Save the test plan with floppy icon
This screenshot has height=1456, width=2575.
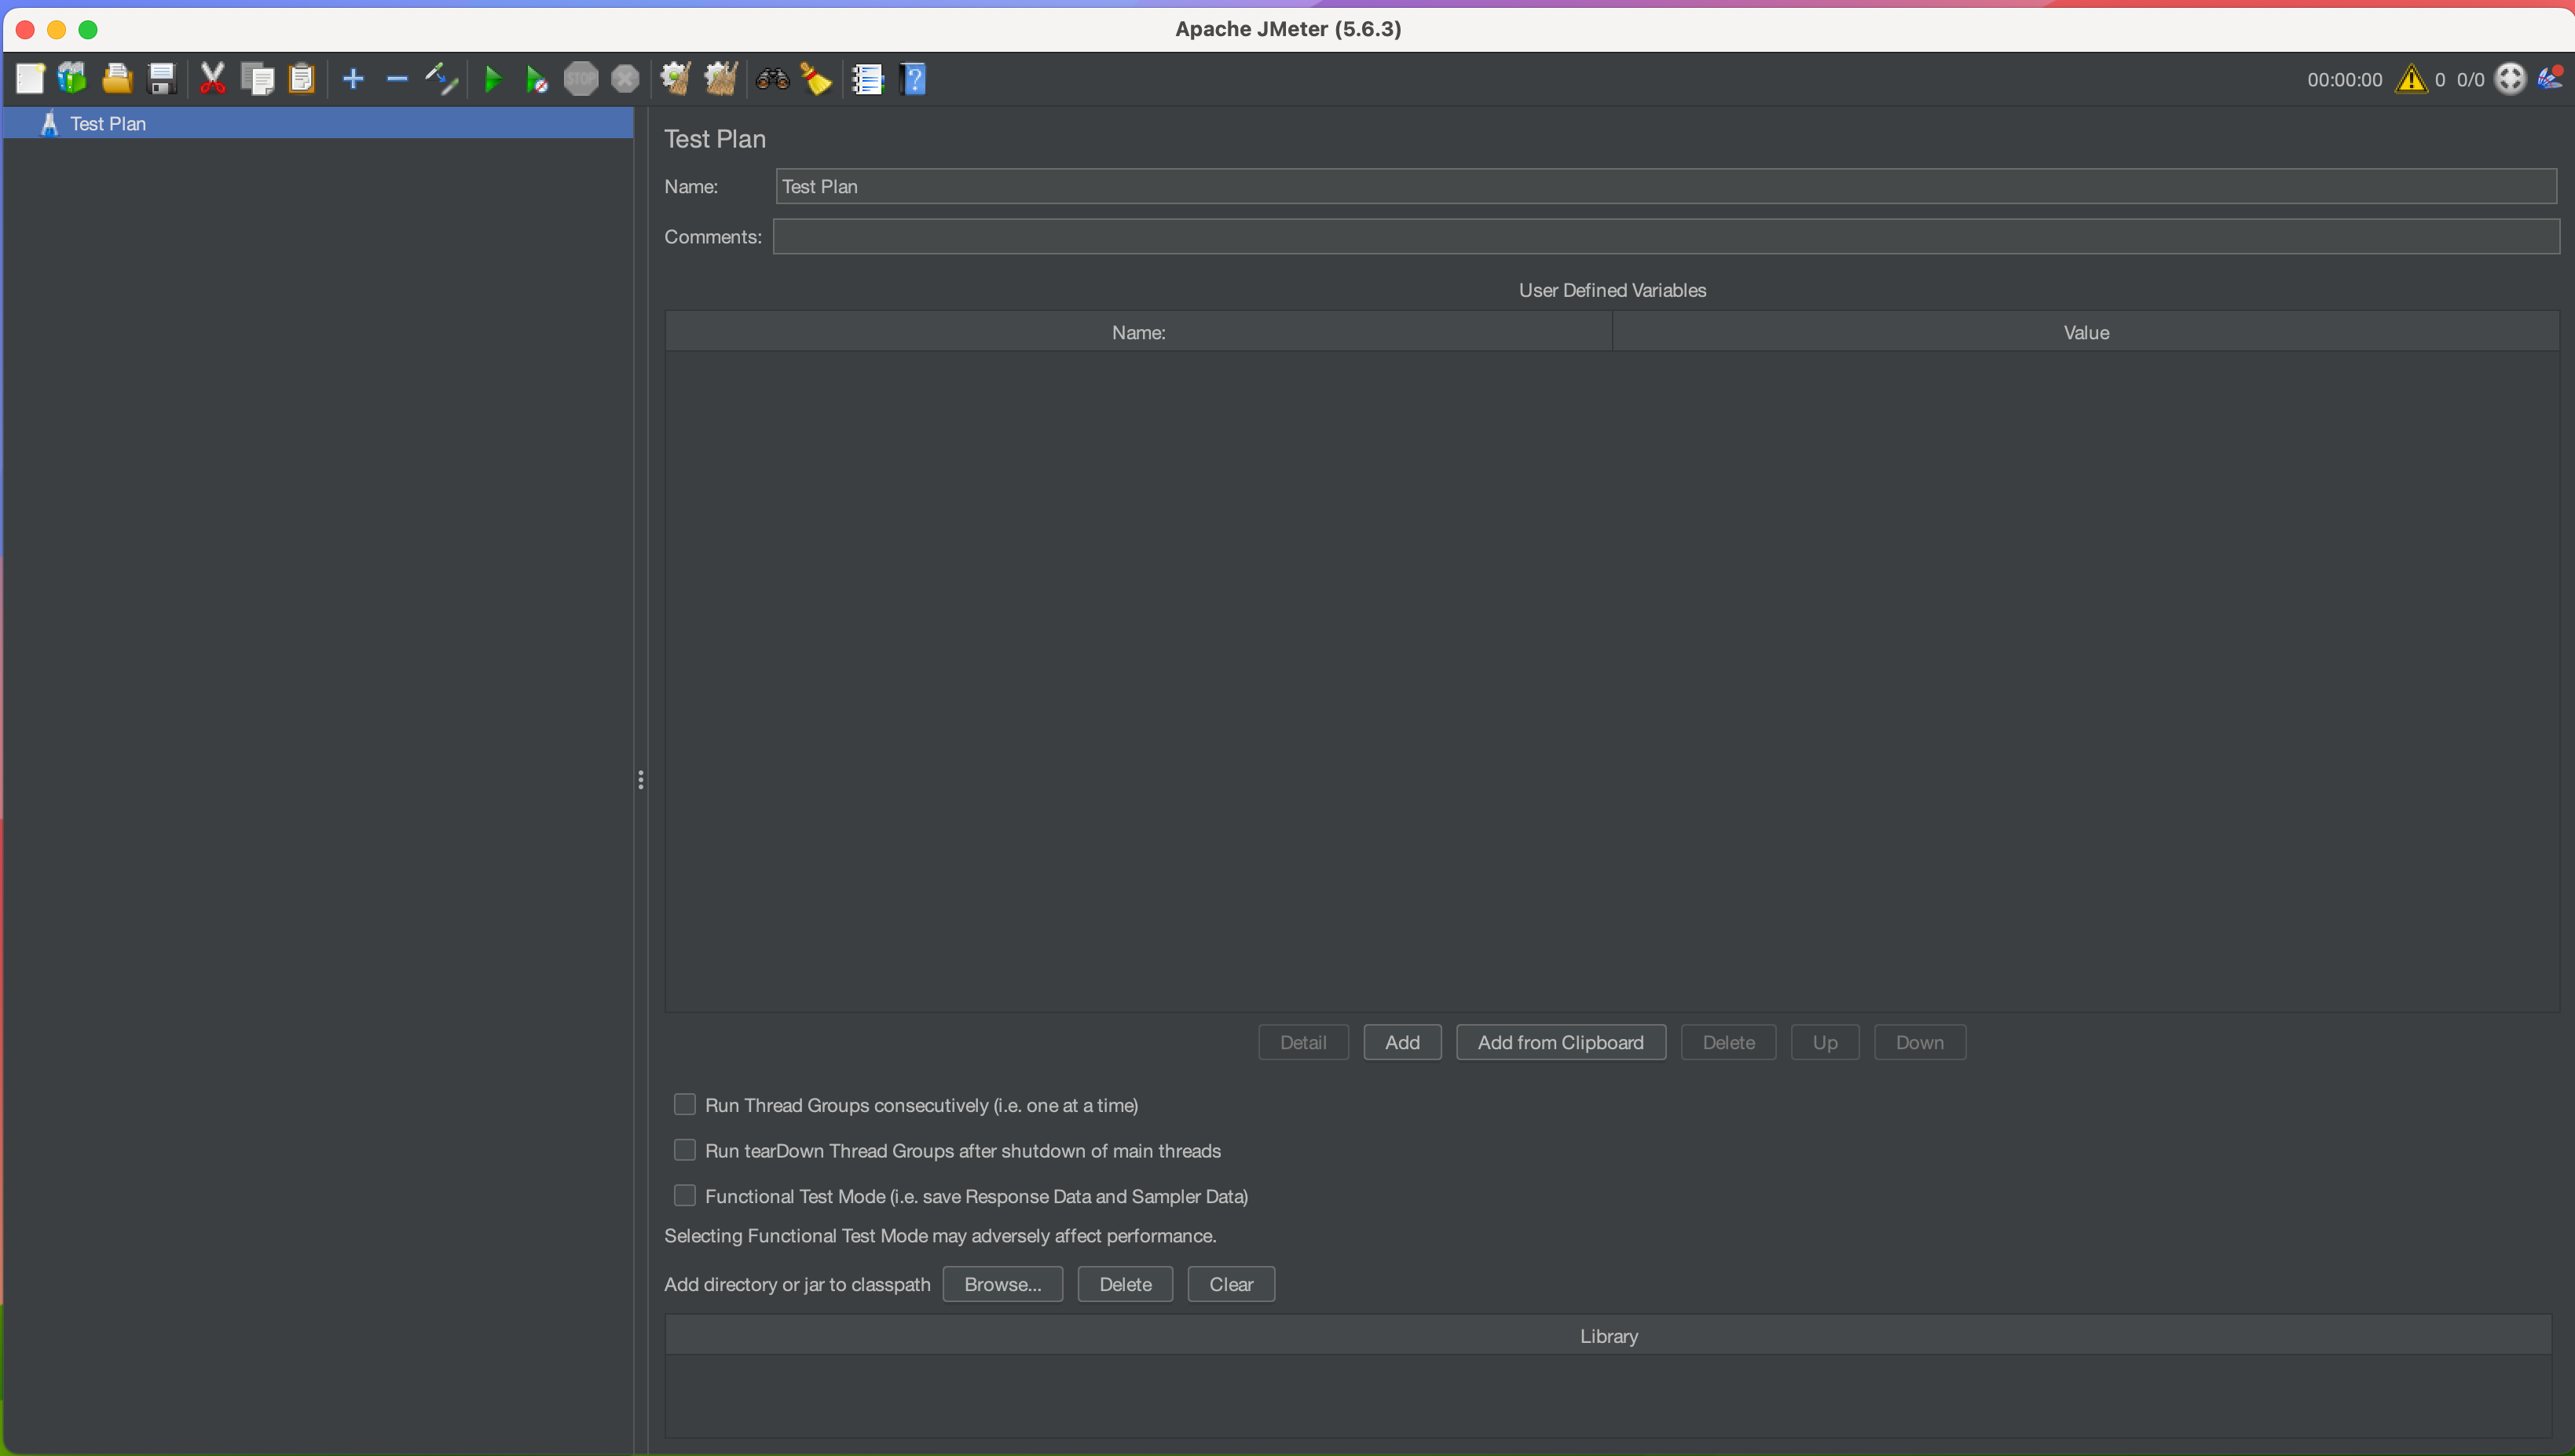(x=161, y=79)
